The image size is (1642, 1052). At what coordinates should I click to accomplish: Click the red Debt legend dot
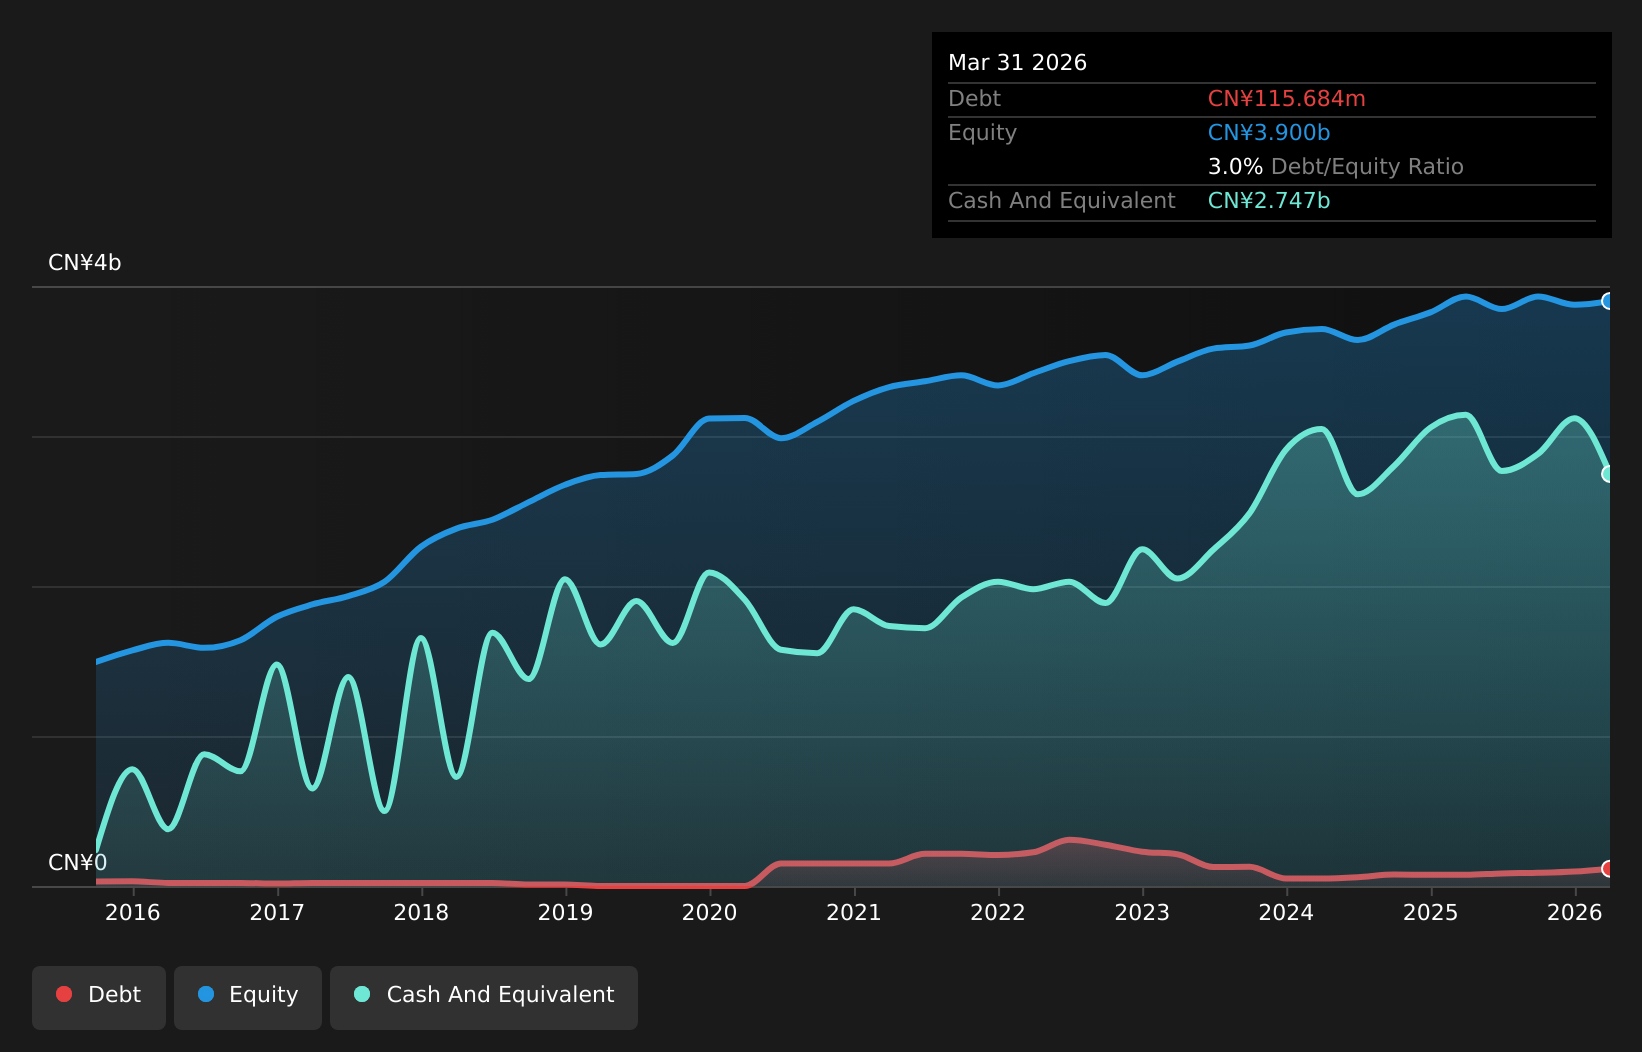pos(64,994)
